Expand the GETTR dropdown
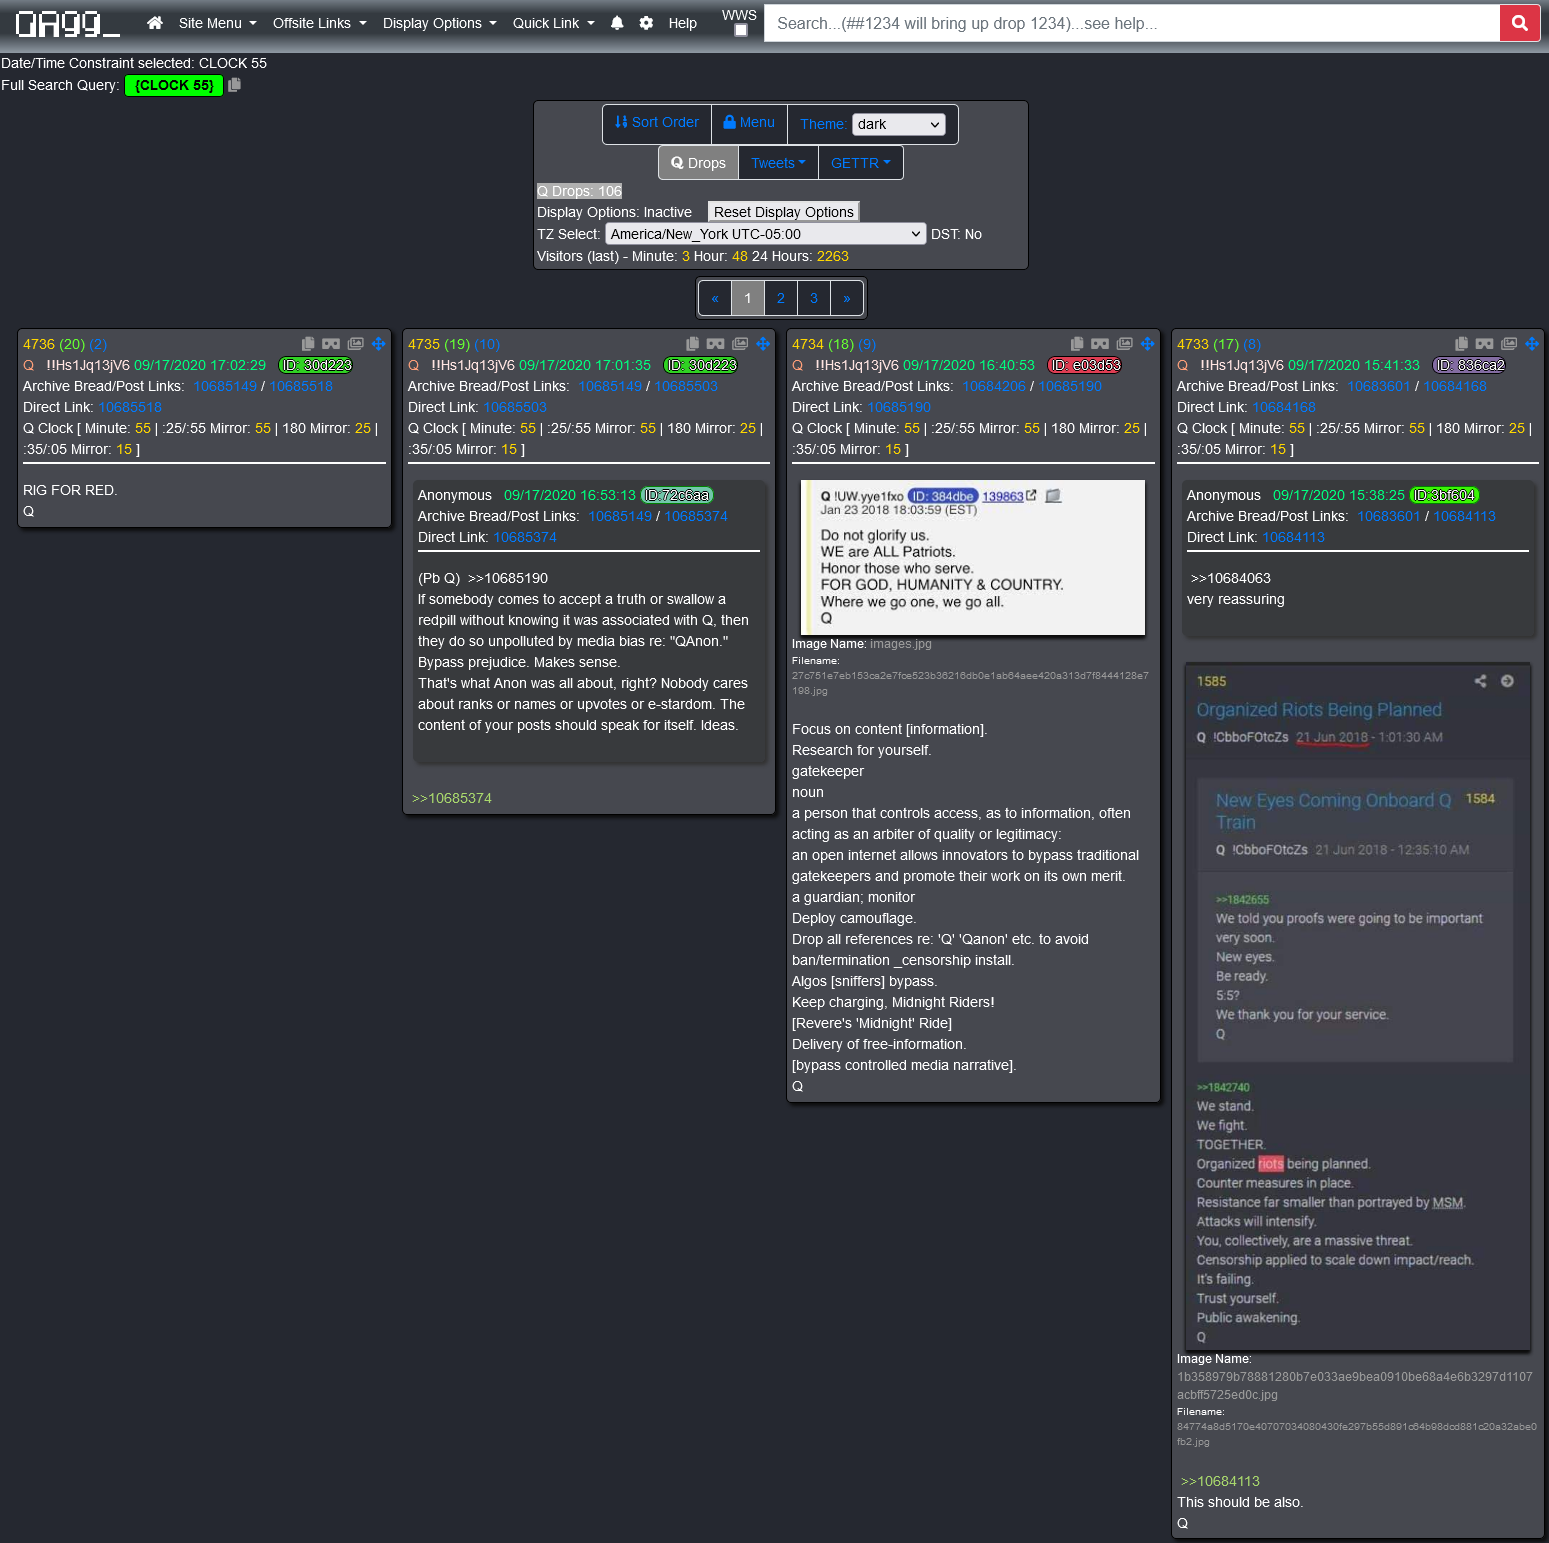1549x1543 pixels. click(861, 163)
